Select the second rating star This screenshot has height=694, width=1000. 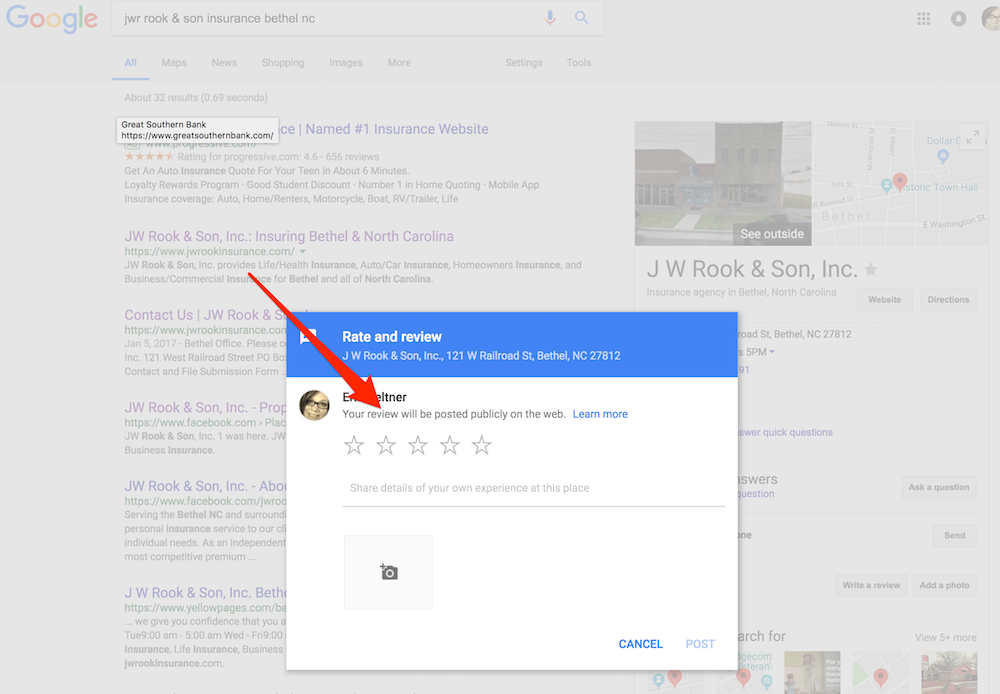386,445
